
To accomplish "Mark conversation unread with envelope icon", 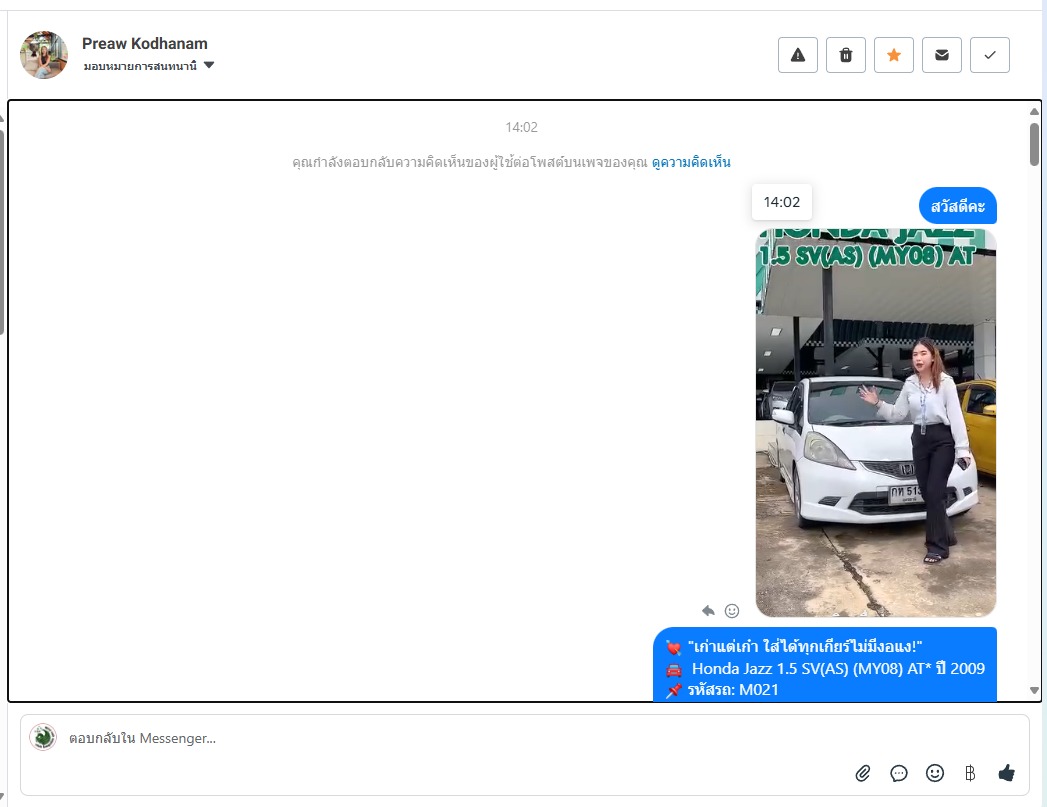I will click(941, 55).
